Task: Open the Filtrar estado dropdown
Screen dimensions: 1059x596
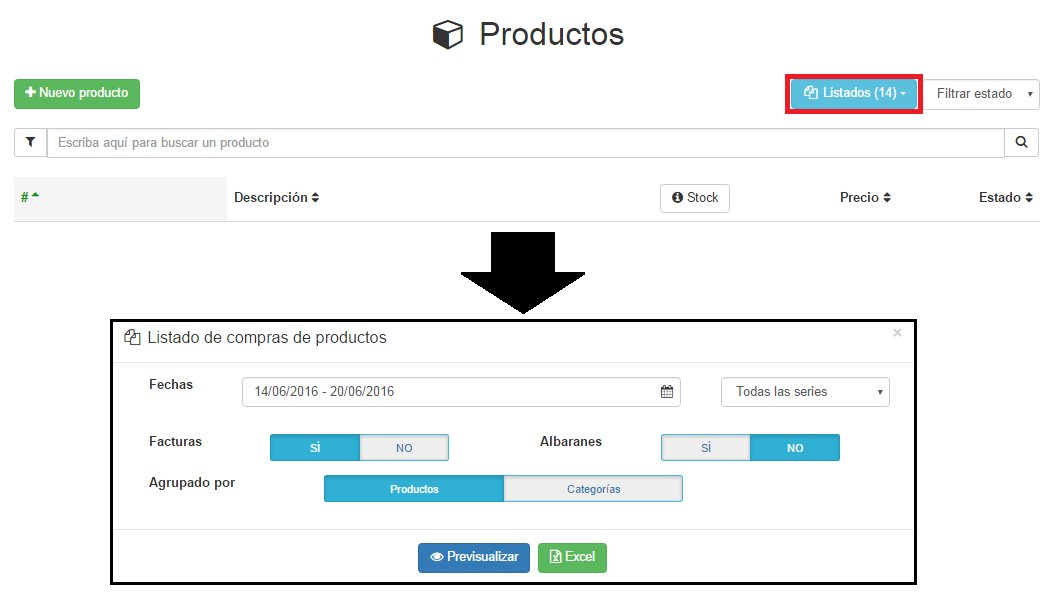Action: click(x=981, y=94)
